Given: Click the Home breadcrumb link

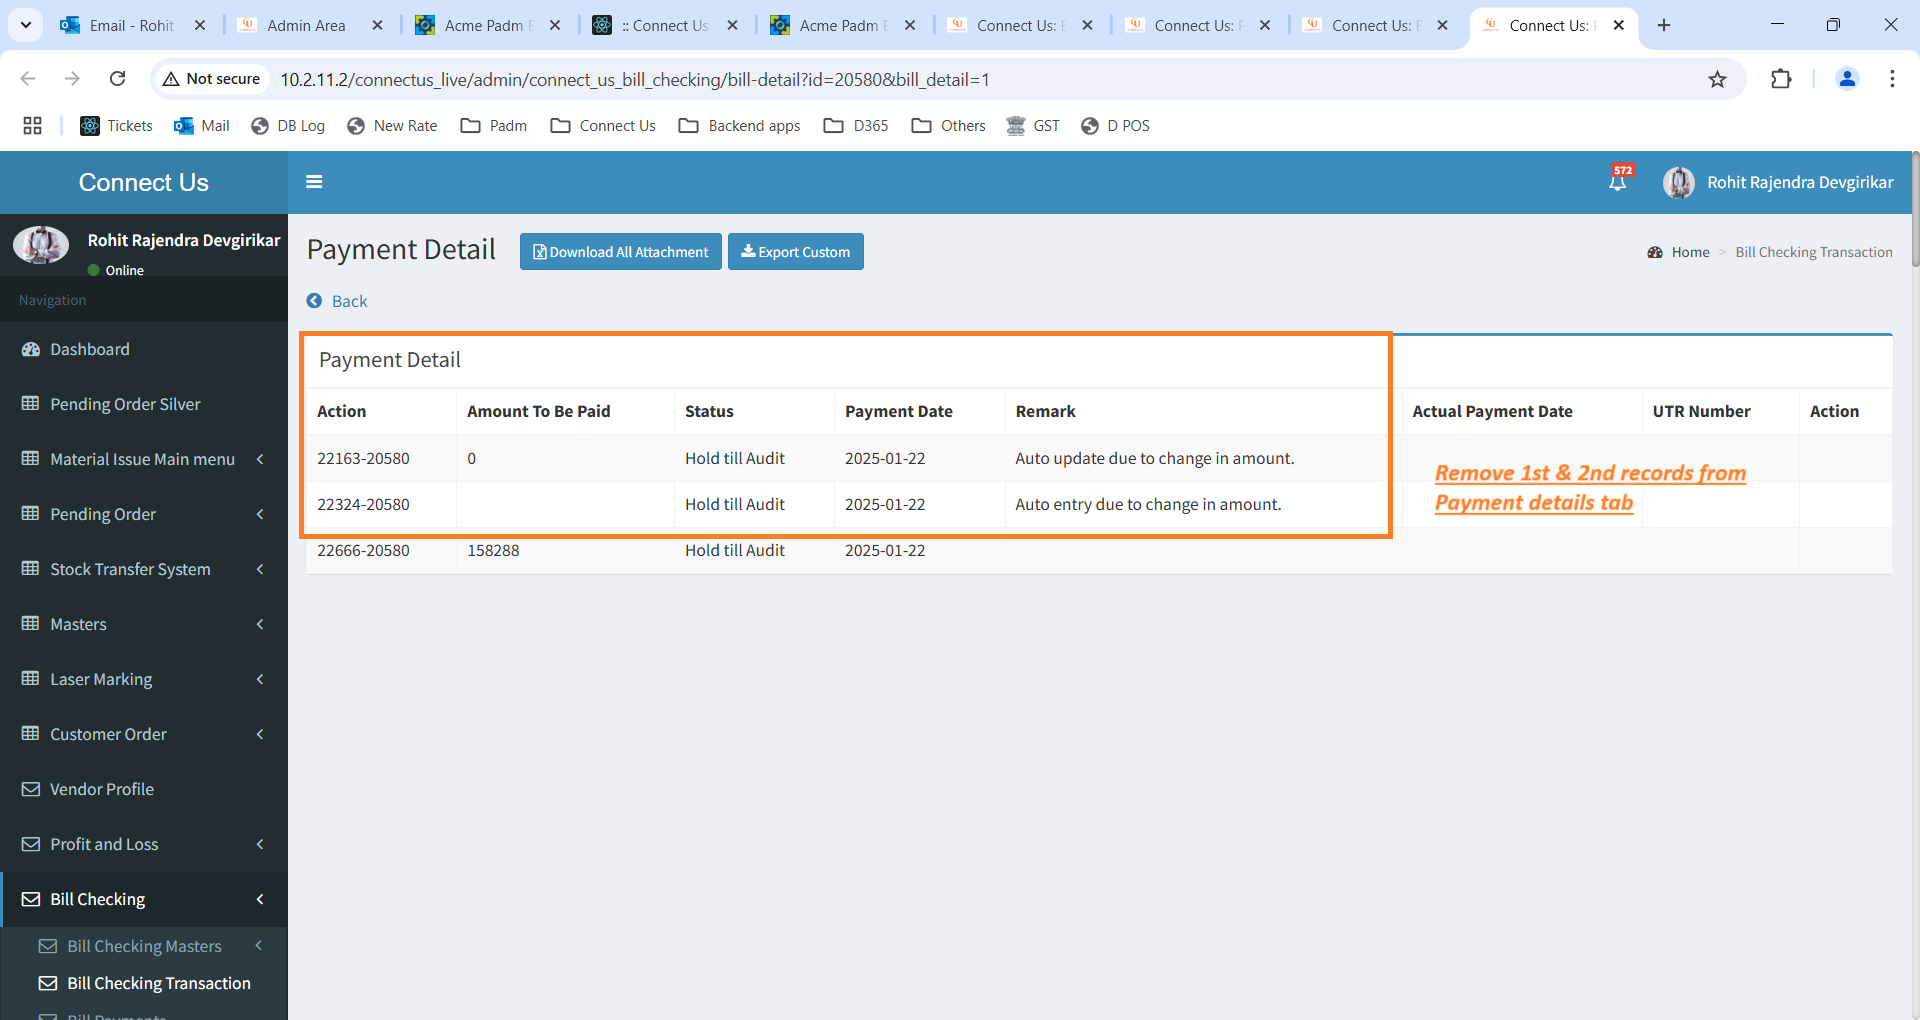Looking at the screenshot, I should (1690, 252).
